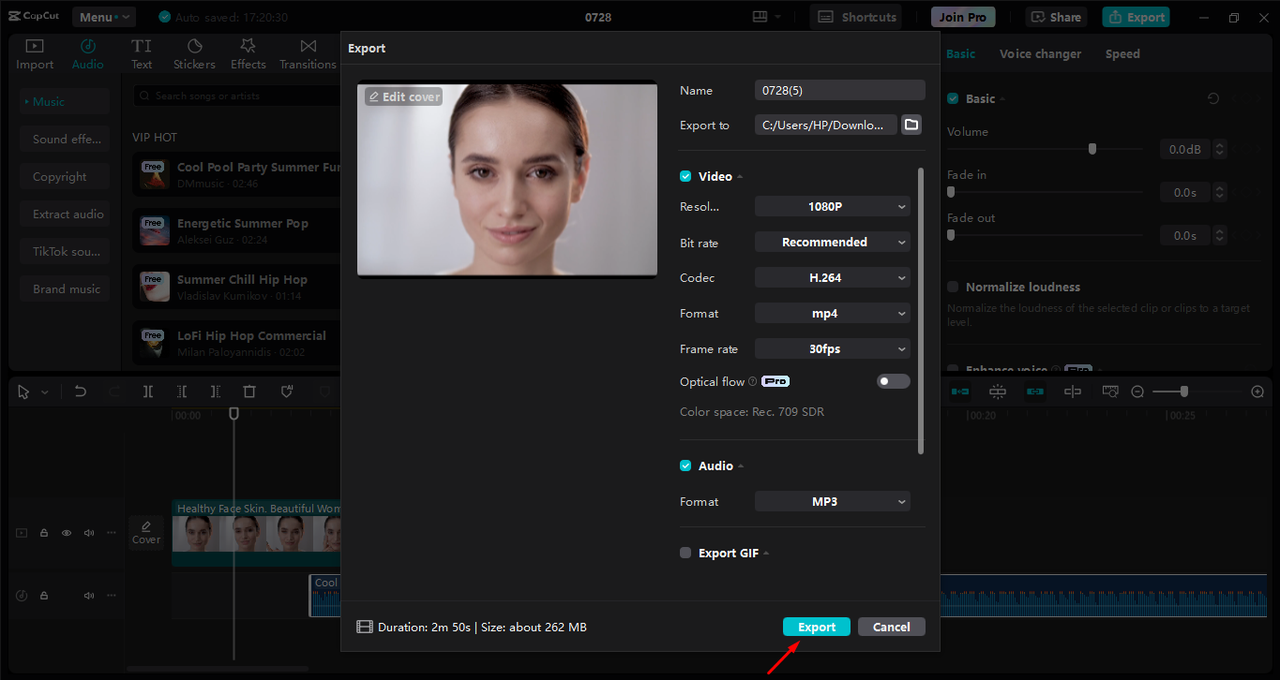Click the timeline zoom out icon

(x=1138, y=392)
